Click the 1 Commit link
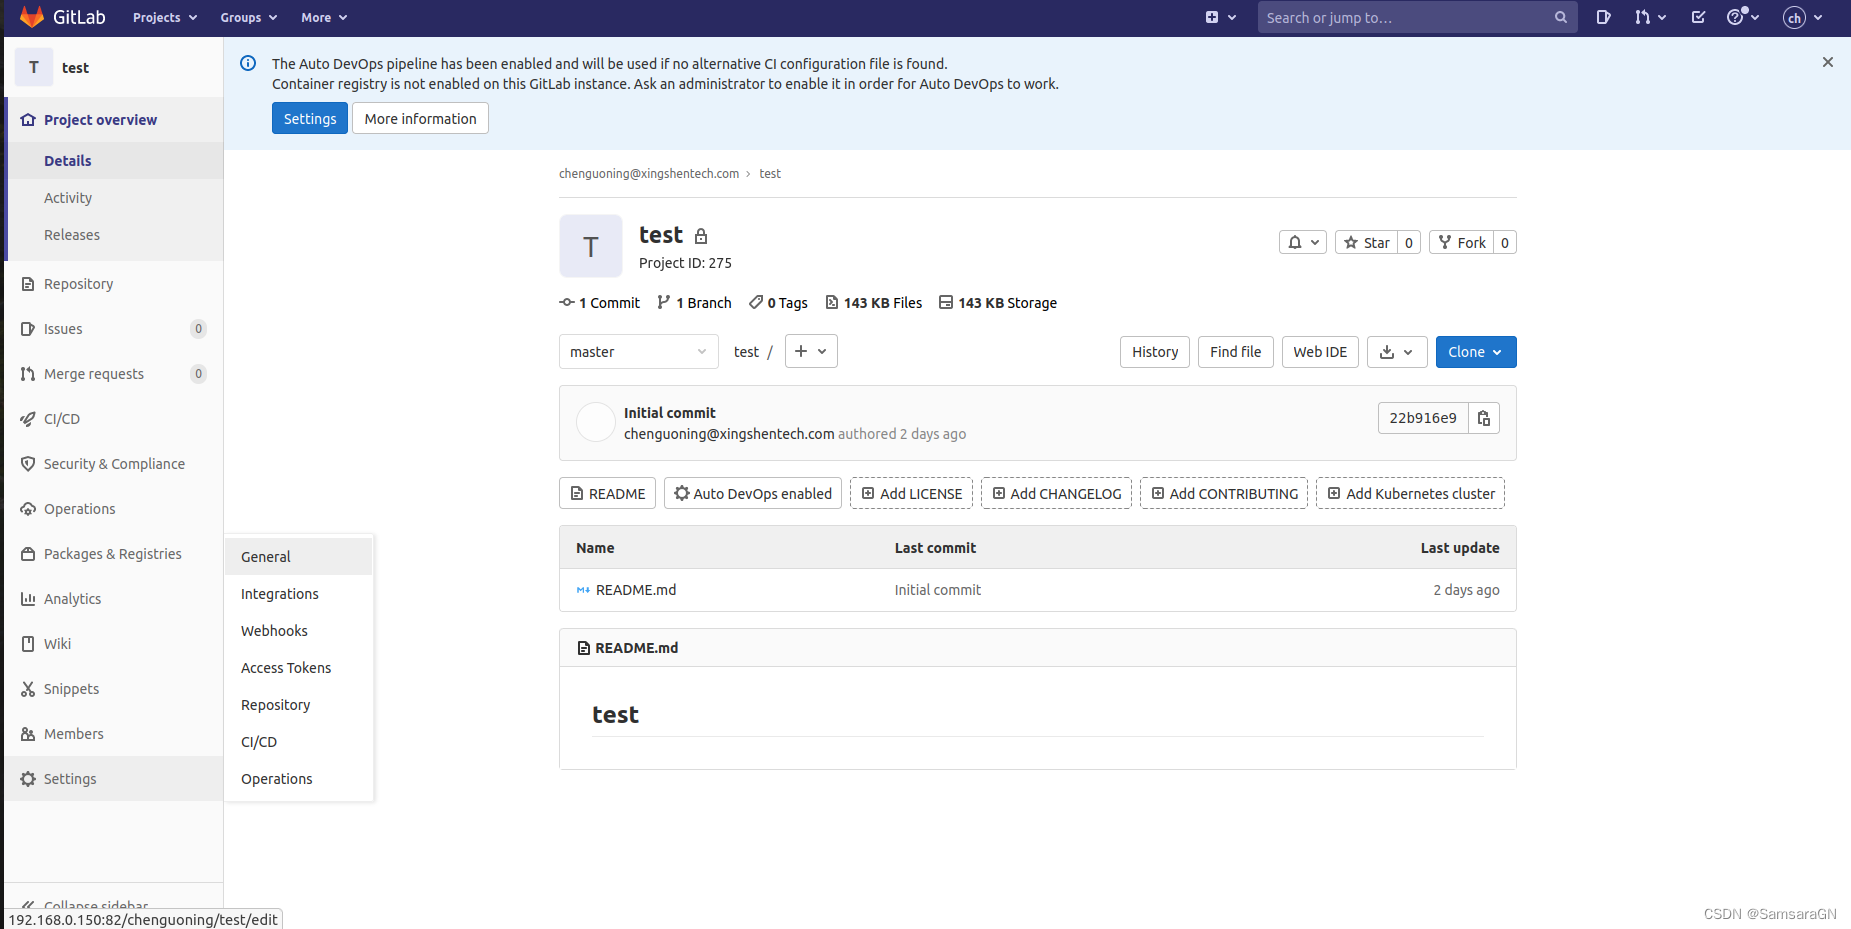 (600, 303)
